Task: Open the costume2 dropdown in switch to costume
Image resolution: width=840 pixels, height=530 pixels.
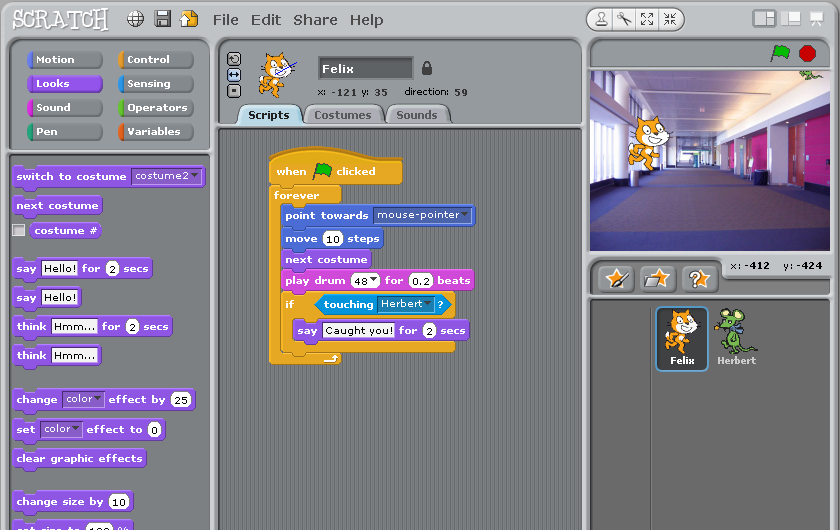Action: click(x=167, y=176)
